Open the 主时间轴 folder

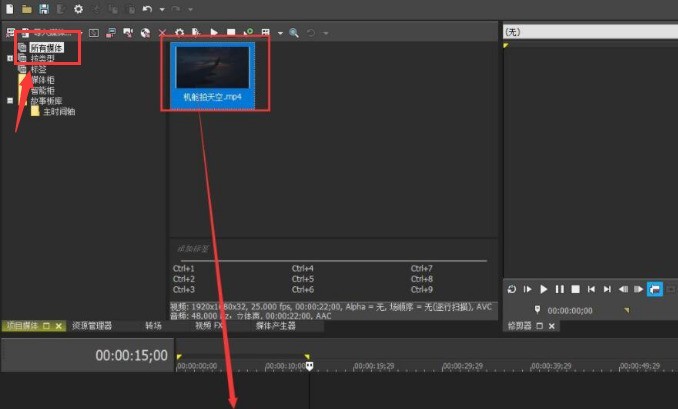[x=59, y=112]
